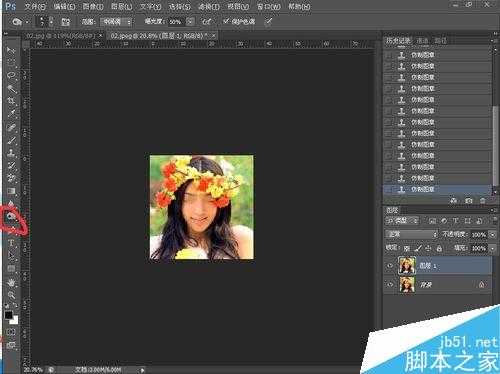Select the Eyedropper tool
The image size is (500, 374).
click(x=11, y=114)
